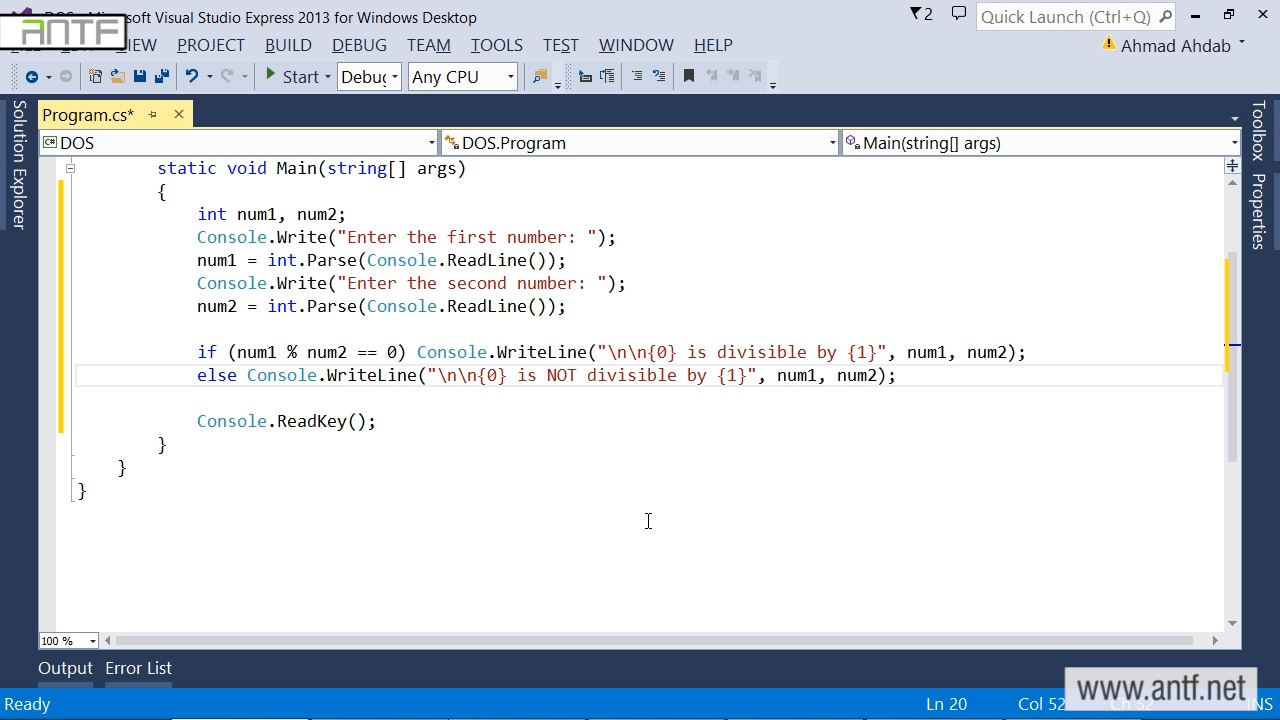Collapse the Main method outlining region
This screenshot has height=720, width=1280.
[x=70, y=168]
